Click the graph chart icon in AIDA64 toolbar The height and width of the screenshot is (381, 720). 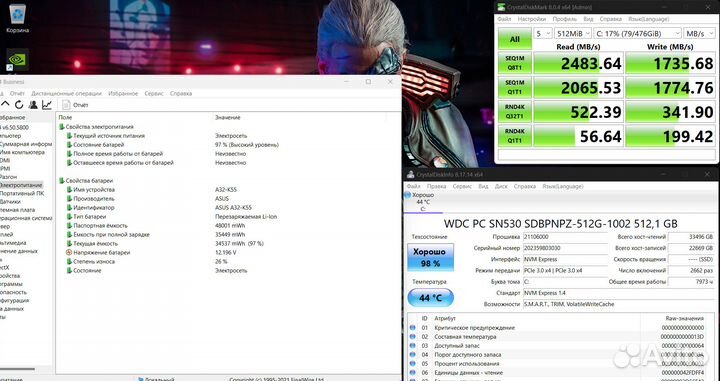(47, 105)
